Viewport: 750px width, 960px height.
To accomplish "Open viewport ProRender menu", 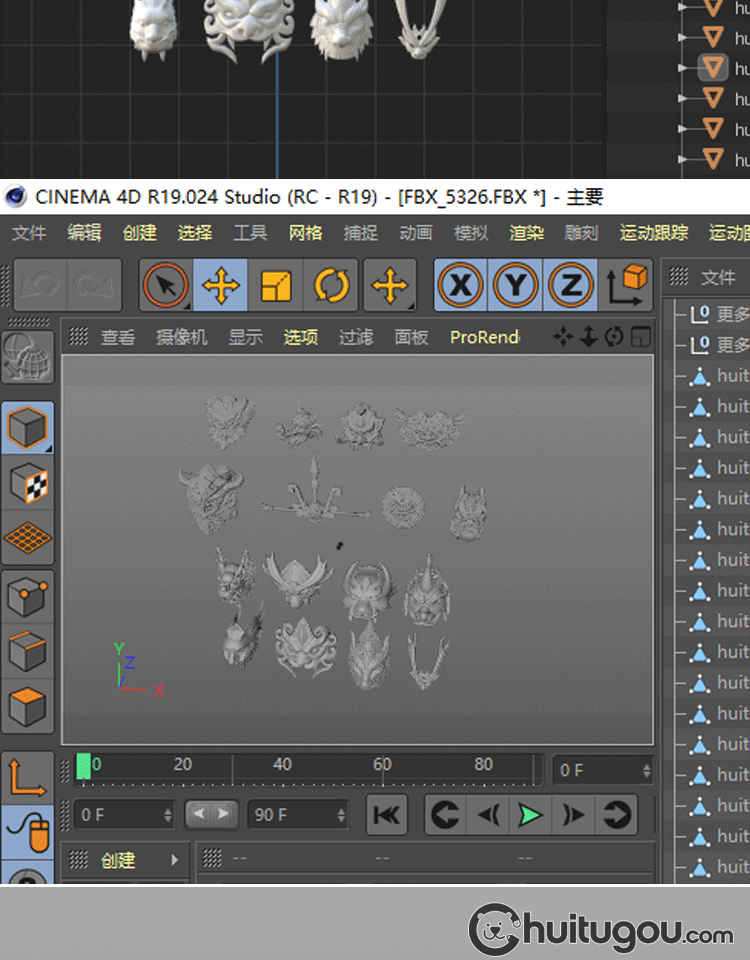I will coord(485,337).
